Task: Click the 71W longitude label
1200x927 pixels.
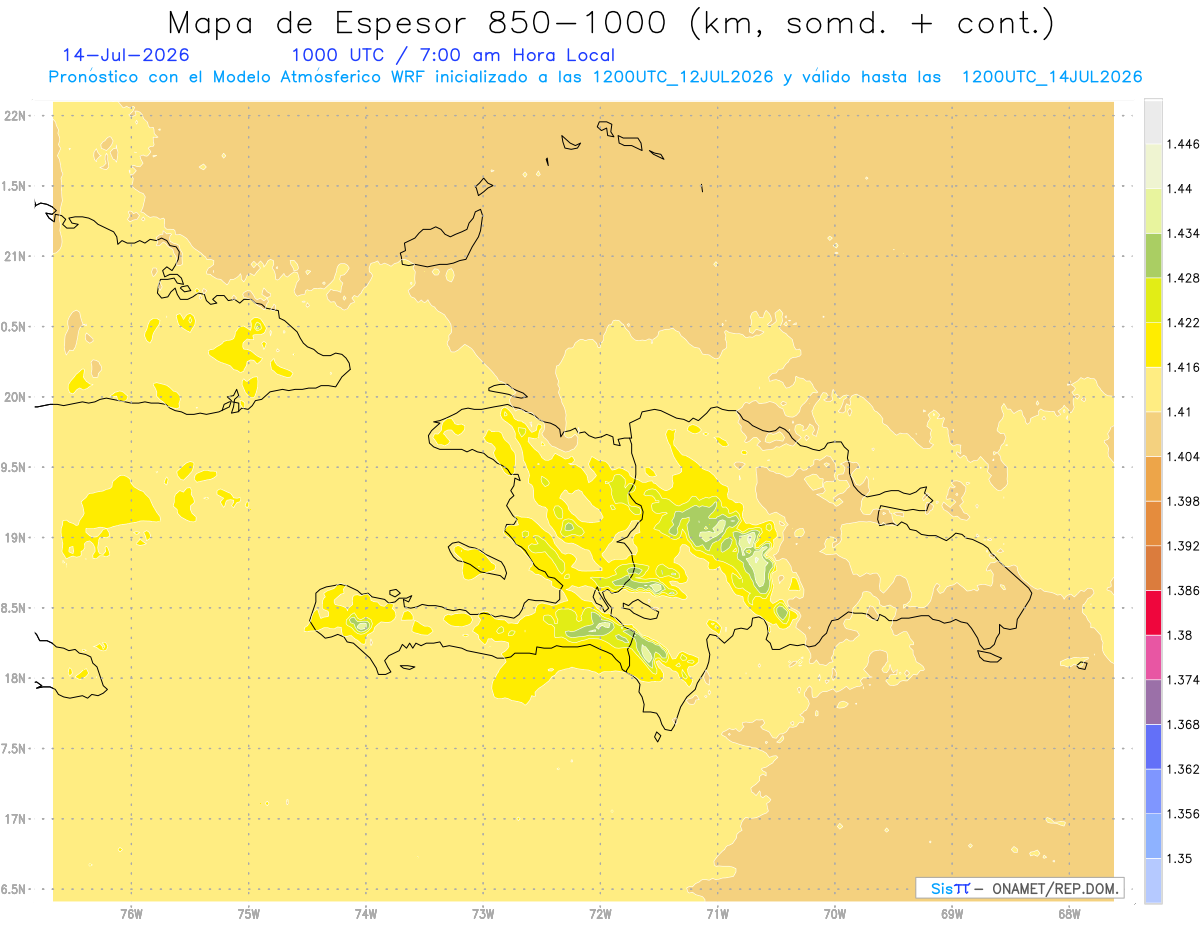Action: (718, 913)
